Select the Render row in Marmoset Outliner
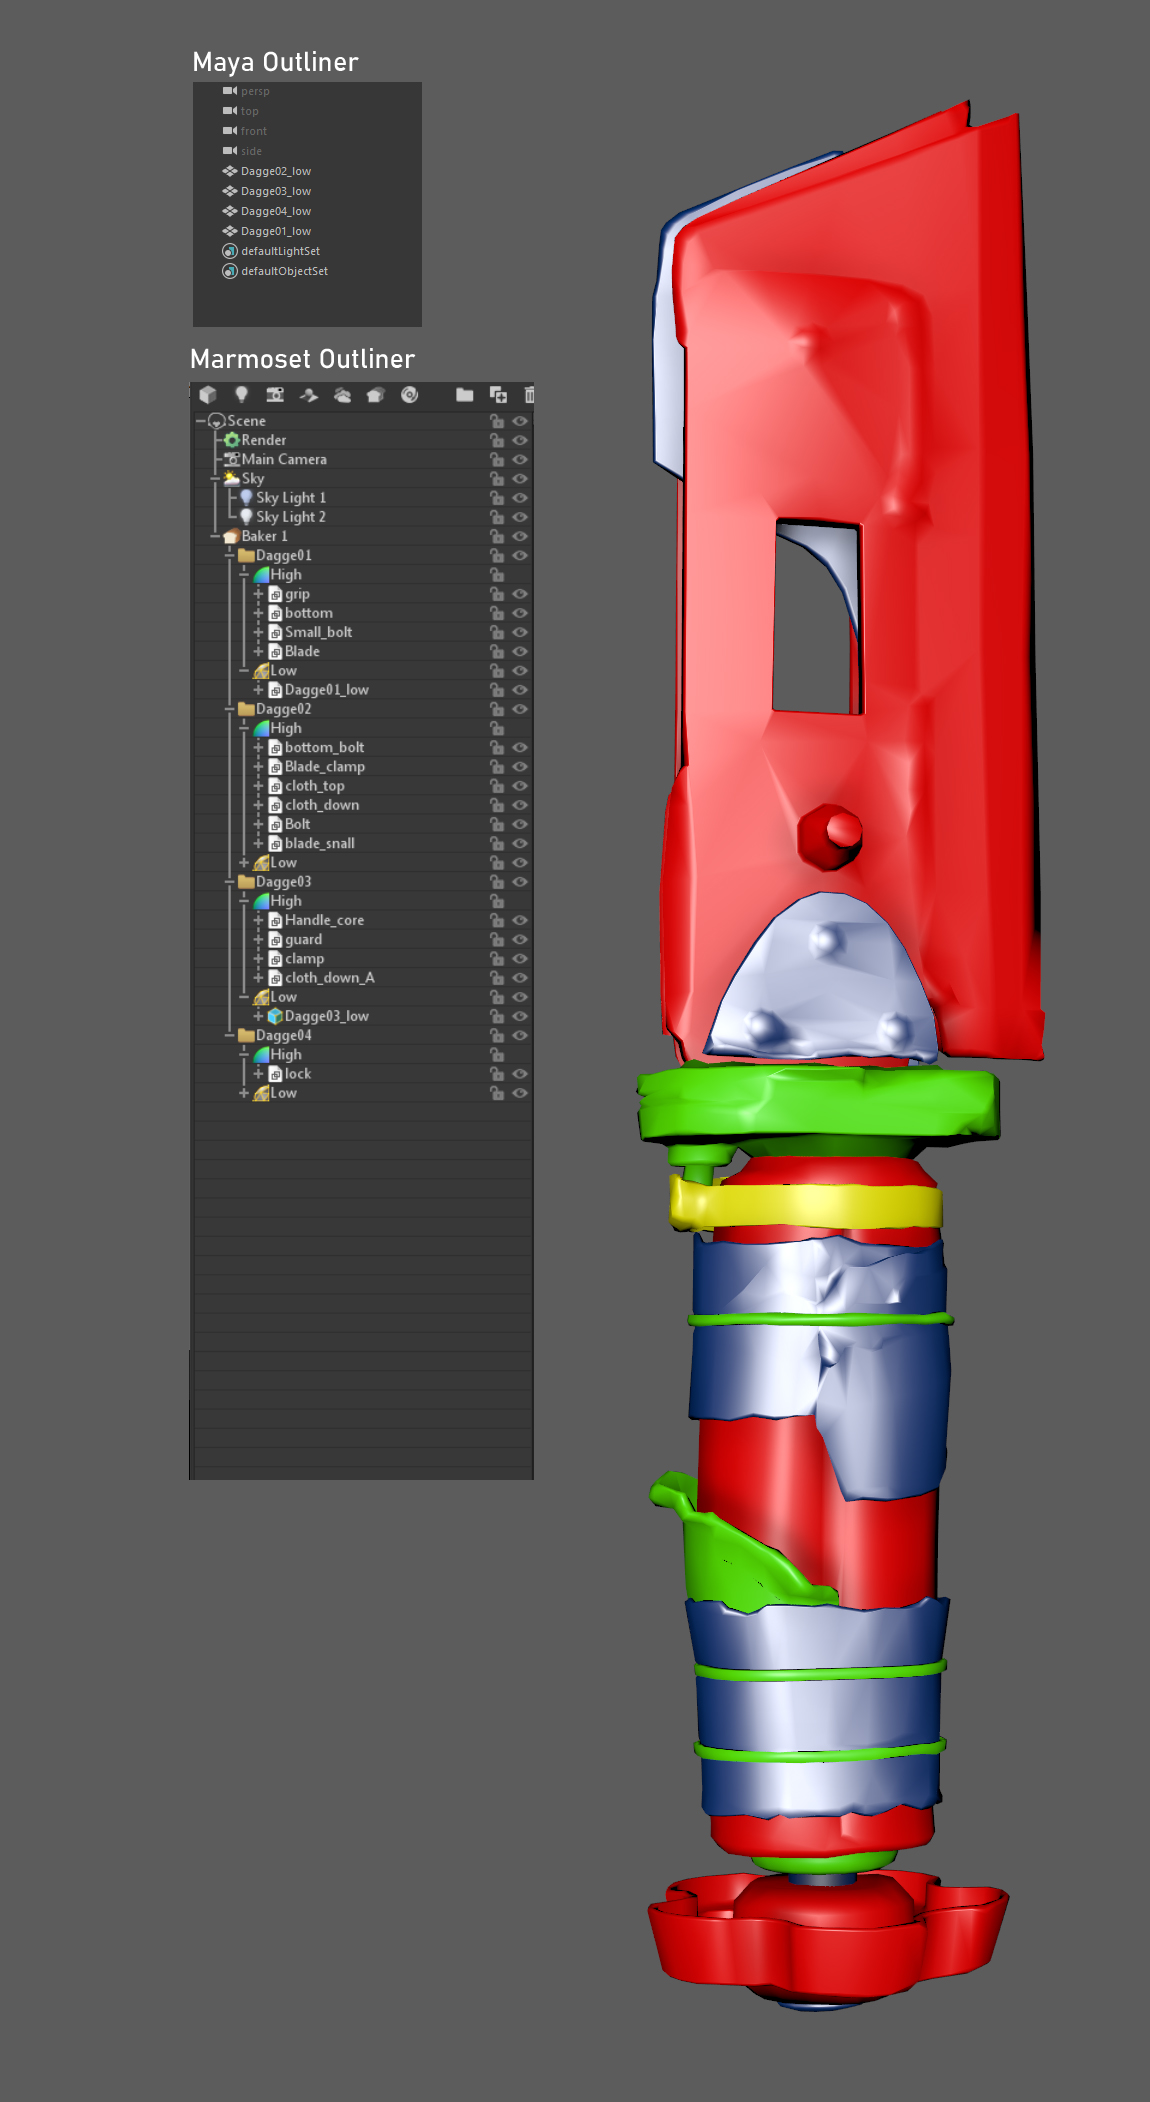 [362, 440]
